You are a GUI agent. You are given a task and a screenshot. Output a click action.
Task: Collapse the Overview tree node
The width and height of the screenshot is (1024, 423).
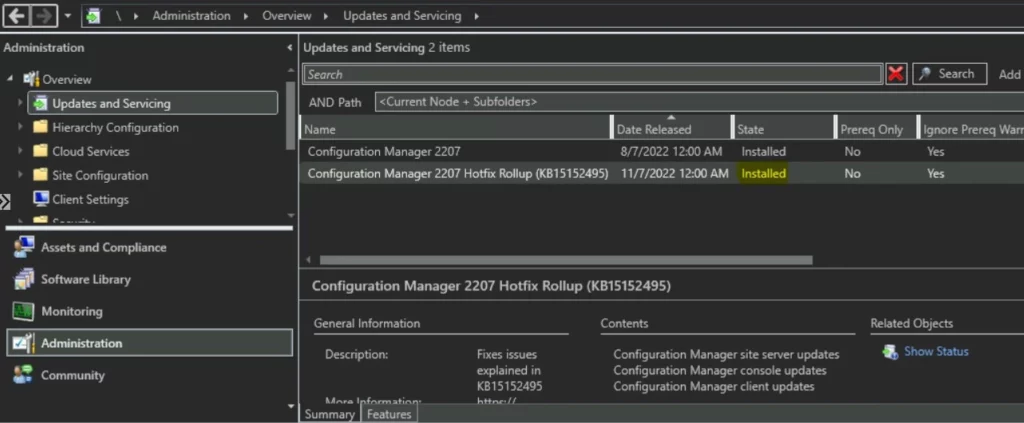10,79
